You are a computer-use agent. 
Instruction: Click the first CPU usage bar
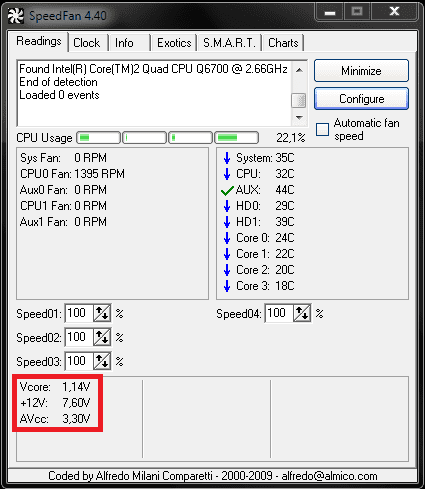pos(98,138)
